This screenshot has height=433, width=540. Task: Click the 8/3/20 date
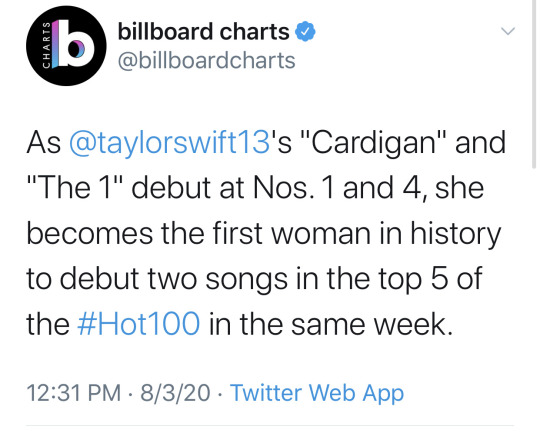175,393
